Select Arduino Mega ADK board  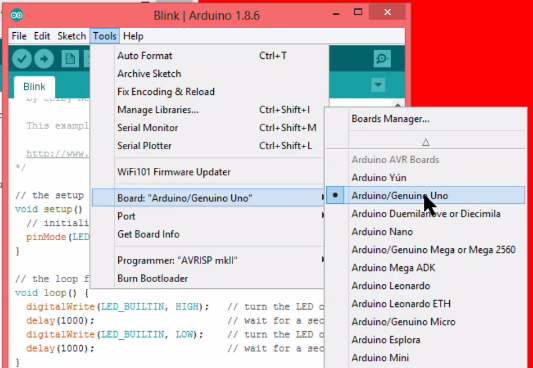click(426, 268)
